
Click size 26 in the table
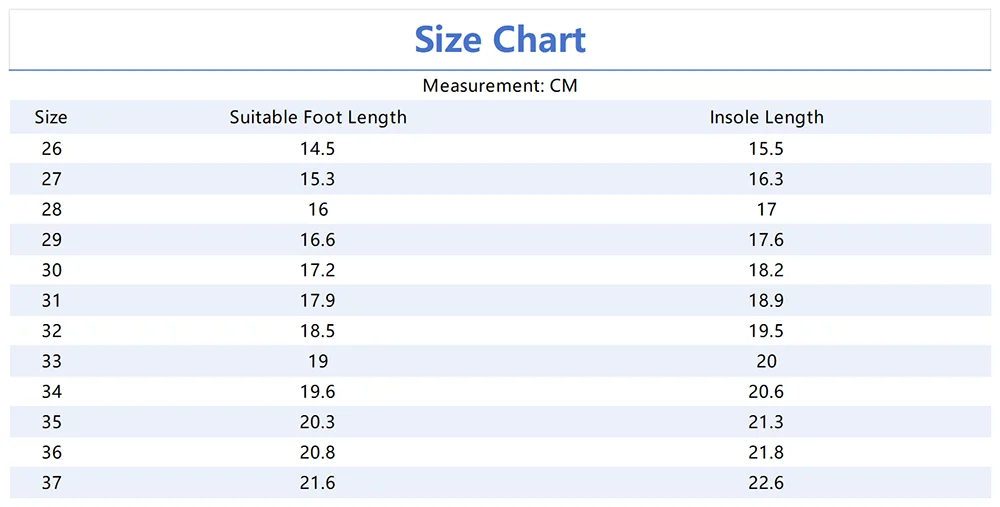point(51,149)
